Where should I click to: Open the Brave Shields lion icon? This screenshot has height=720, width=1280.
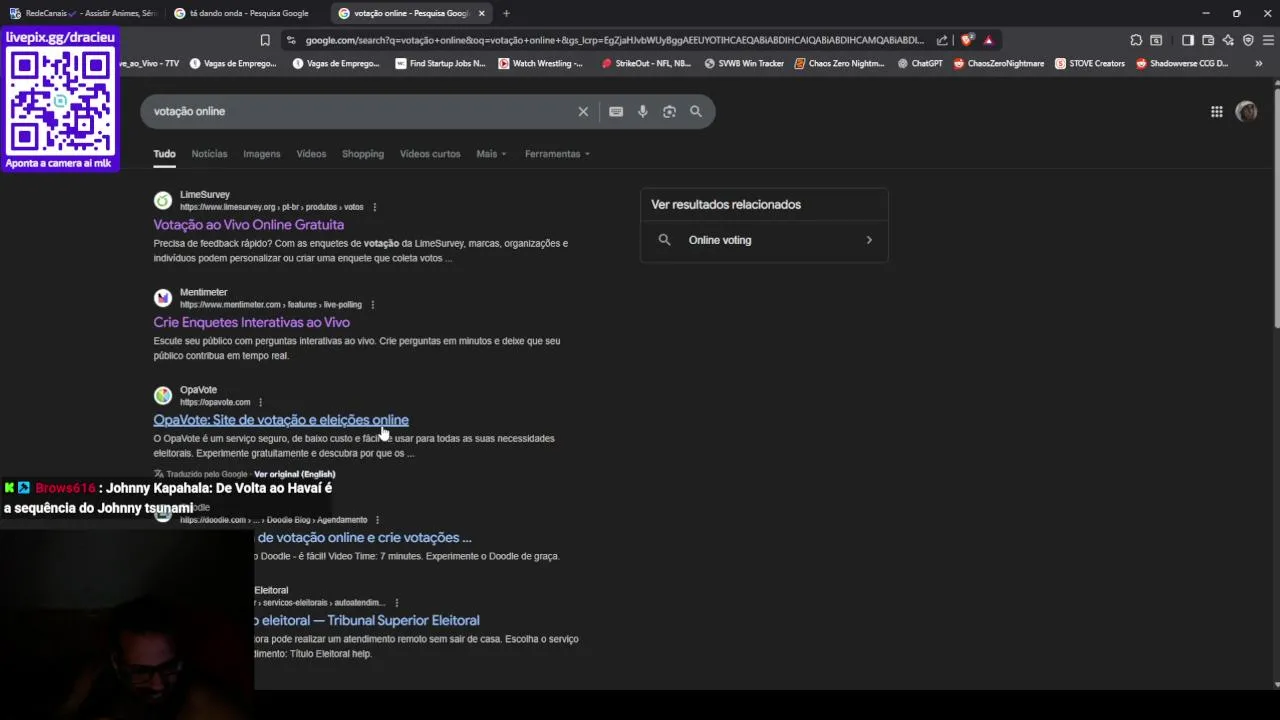point(967,40)
